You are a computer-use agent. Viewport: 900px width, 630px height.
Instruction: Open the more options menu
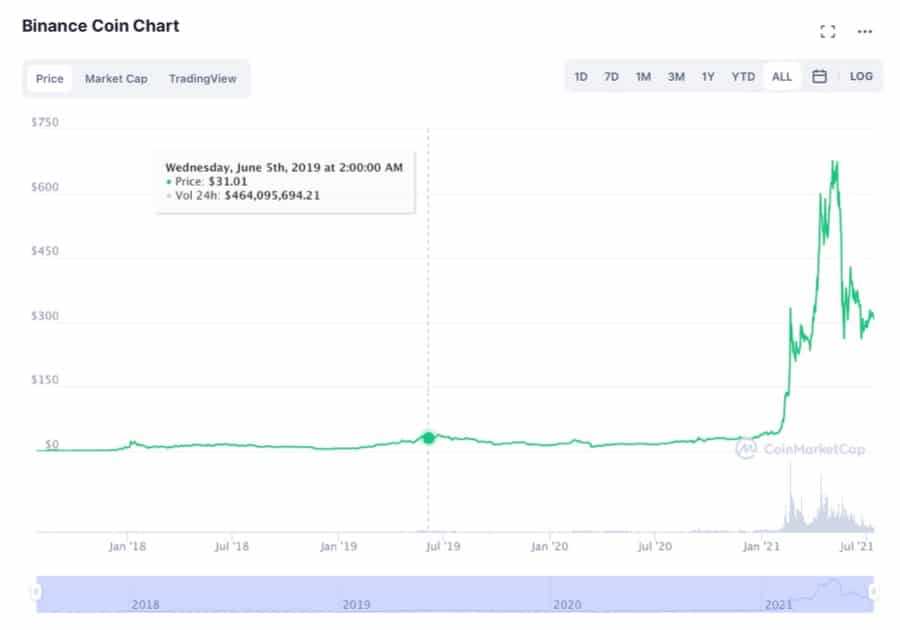click(x=865, y=31)
